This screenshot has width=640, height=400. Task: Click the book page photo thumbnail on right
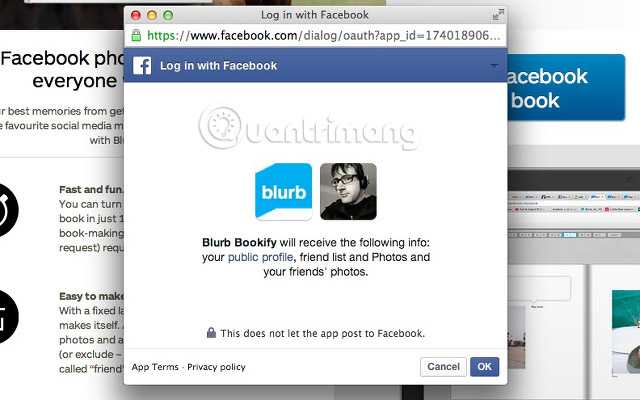(x=626, y=332)
